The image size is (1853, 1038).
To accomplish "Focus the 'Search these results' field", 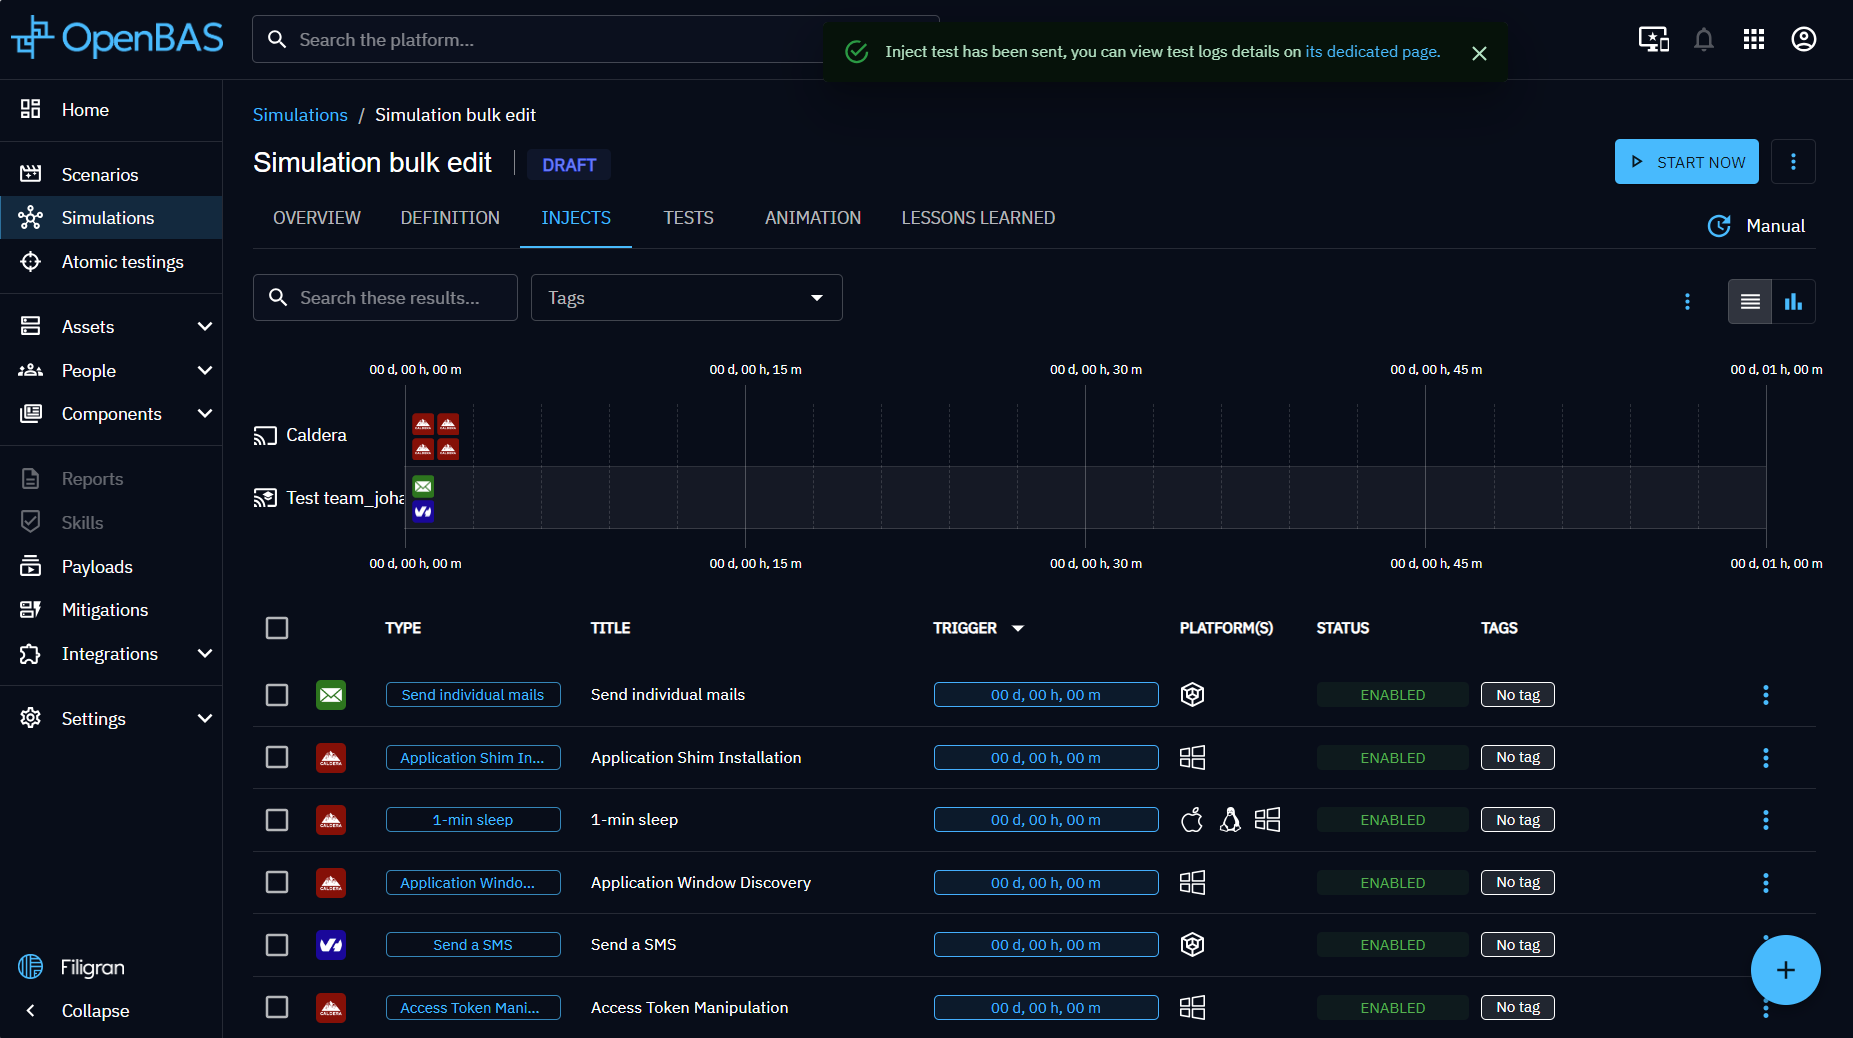I will [x=400, y=298].
